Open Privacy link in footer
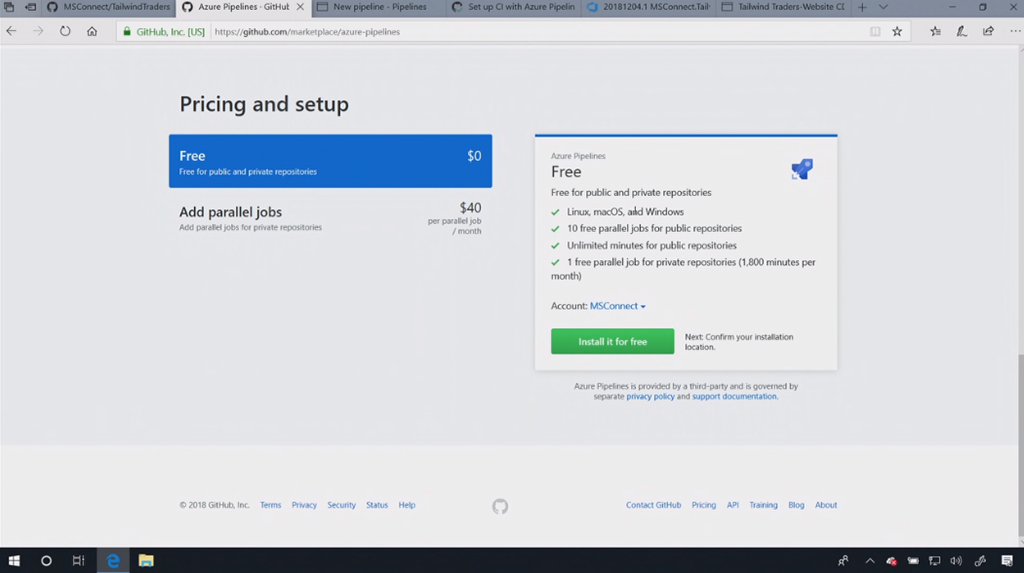 304,505
